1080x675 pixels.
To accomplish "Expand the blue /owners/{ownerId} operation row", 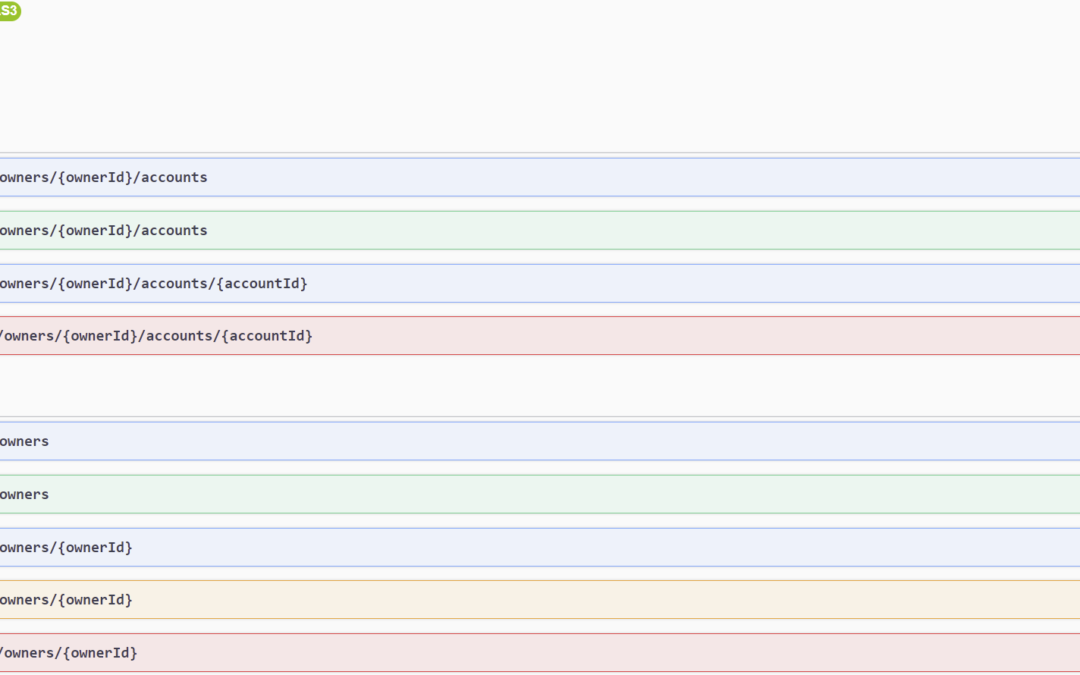I will [600, 547].
